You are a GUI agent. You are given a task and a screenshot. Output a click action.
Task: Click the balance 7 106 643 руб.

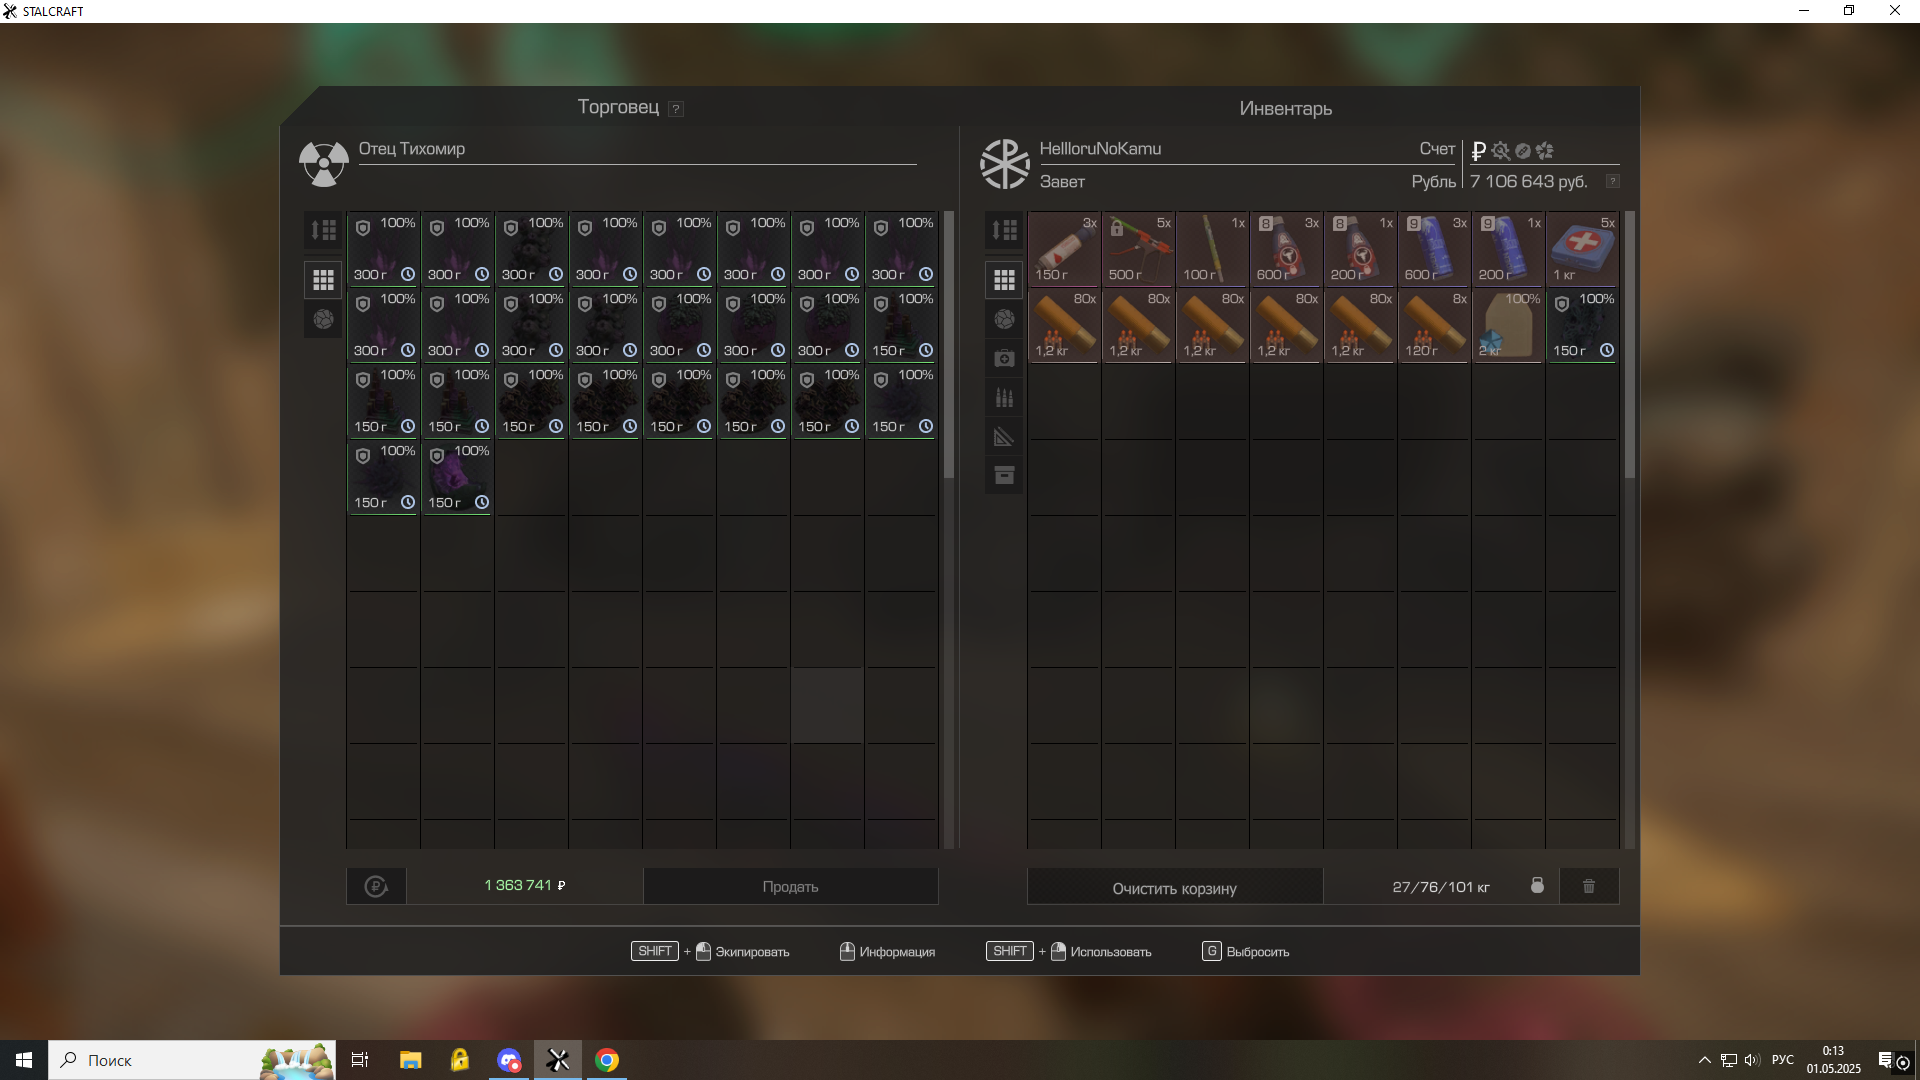(1528, 181)
